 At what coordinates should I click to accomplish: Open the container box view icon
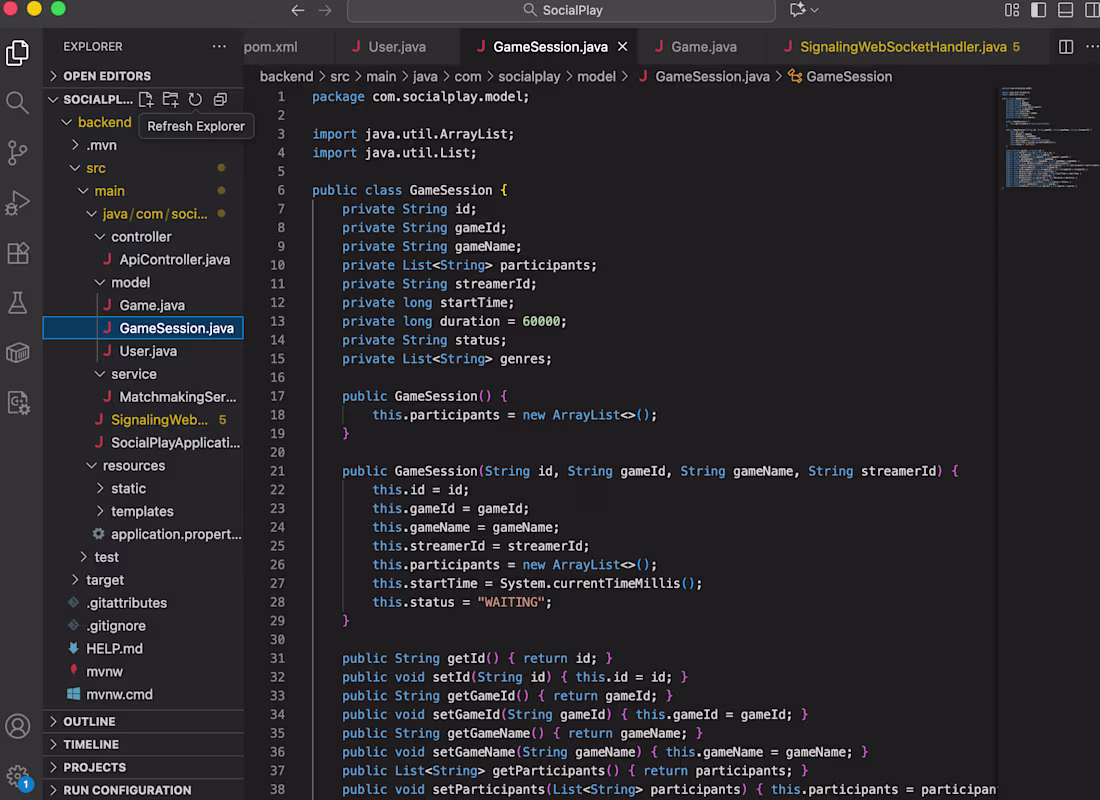(18, 352)
